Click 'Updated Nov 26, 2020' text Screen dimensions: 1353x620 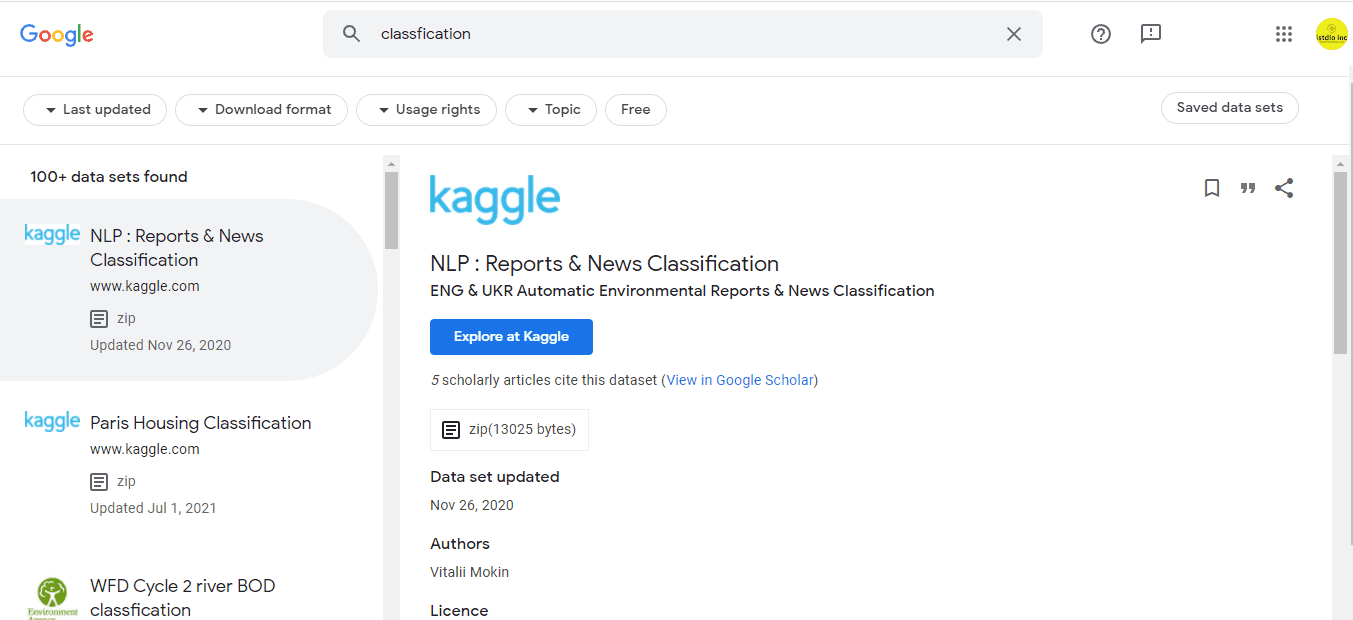[160, 345]
